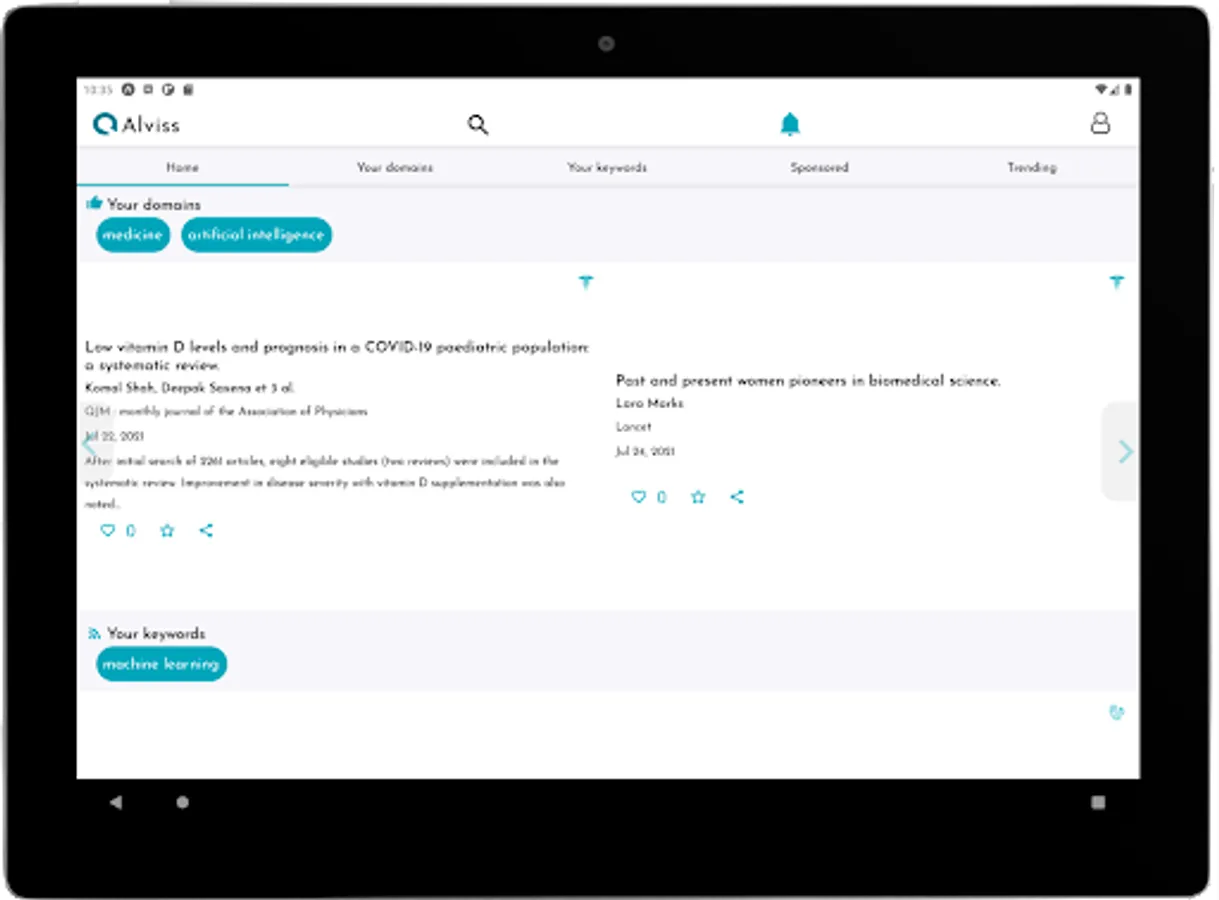Open the Low vitamin D levels article title

(x=337, y=356)
